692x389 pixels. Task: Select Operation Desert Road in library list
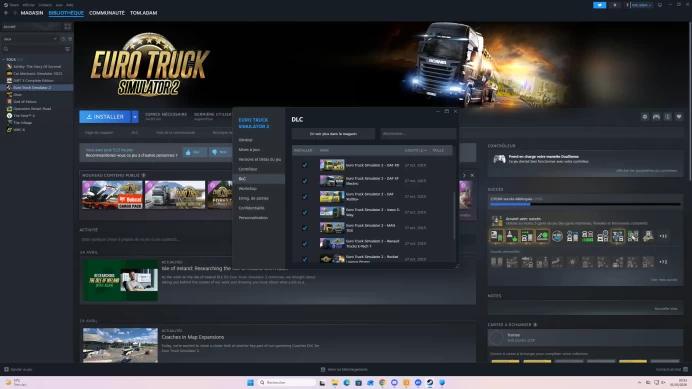coord(32,109)
